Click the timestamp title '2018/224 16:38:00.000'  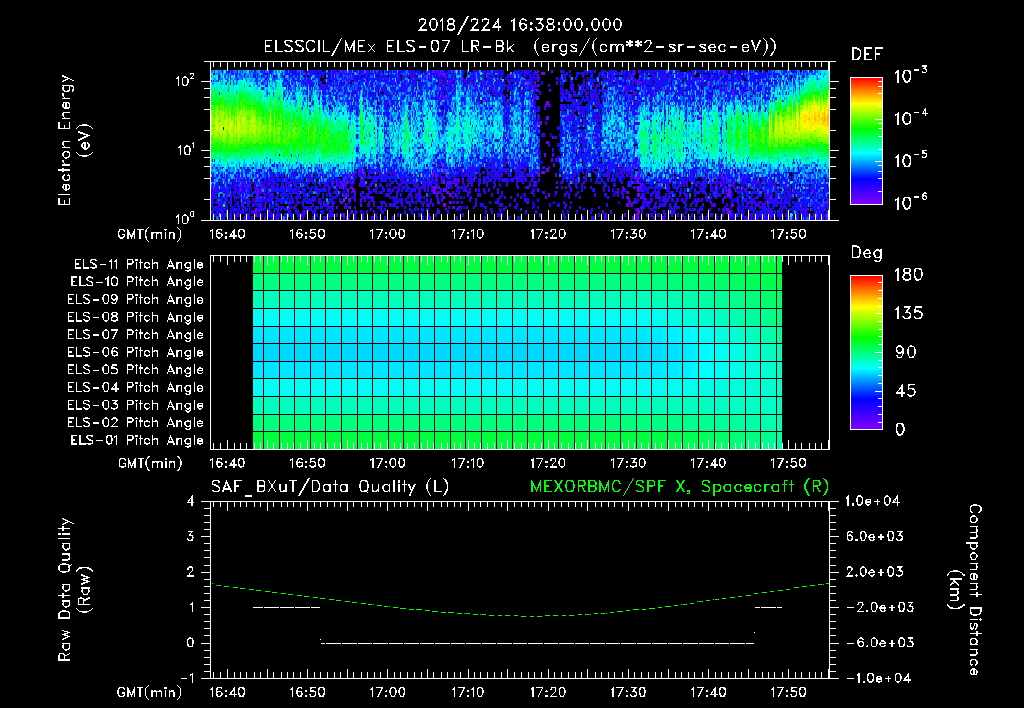(520, 25)
